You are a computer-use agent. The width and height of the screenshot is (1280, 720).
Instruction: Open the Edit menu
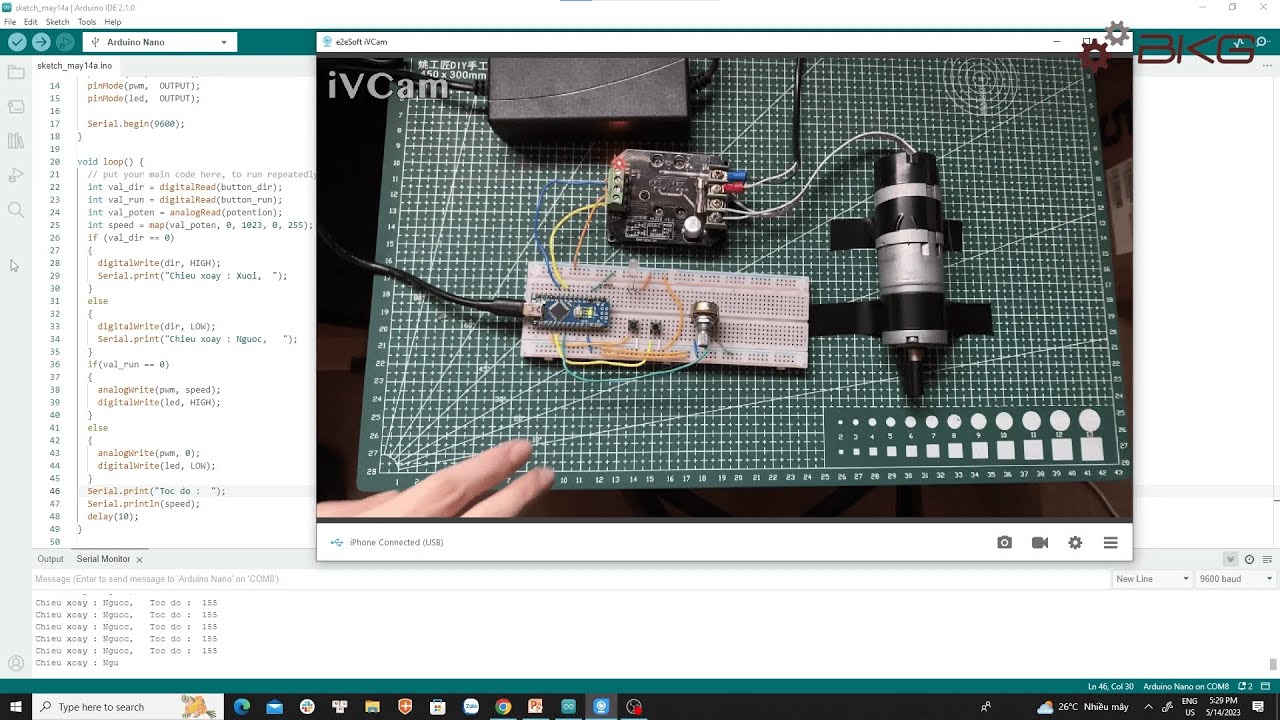click(31, 21)
